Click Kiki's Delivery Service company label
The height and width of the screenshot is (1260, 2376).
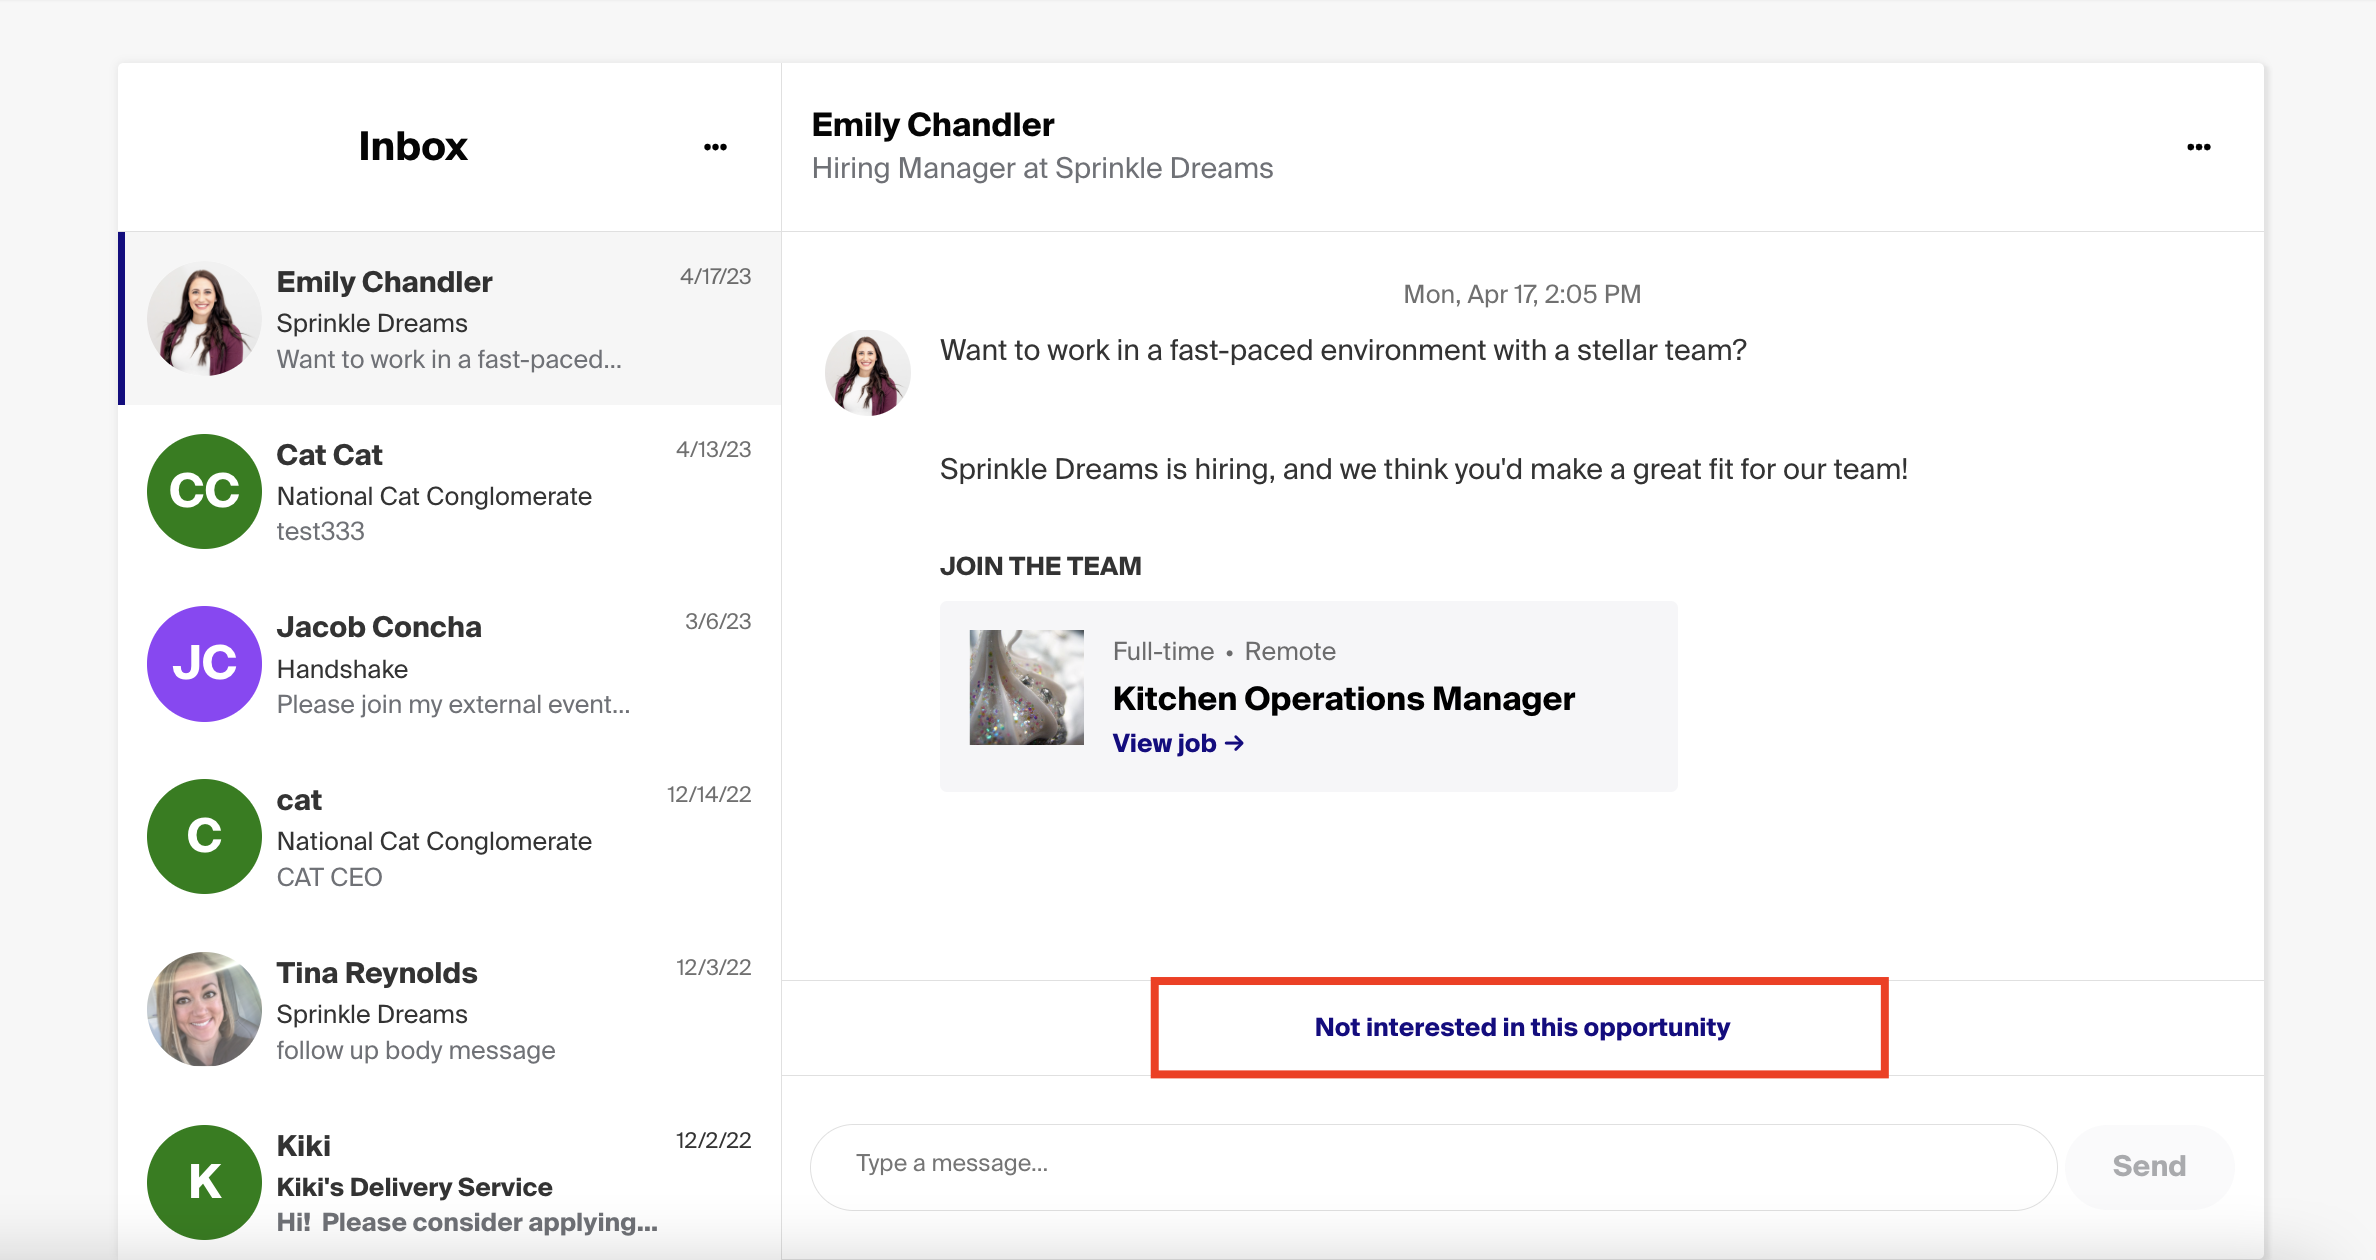coord(414,1187)
